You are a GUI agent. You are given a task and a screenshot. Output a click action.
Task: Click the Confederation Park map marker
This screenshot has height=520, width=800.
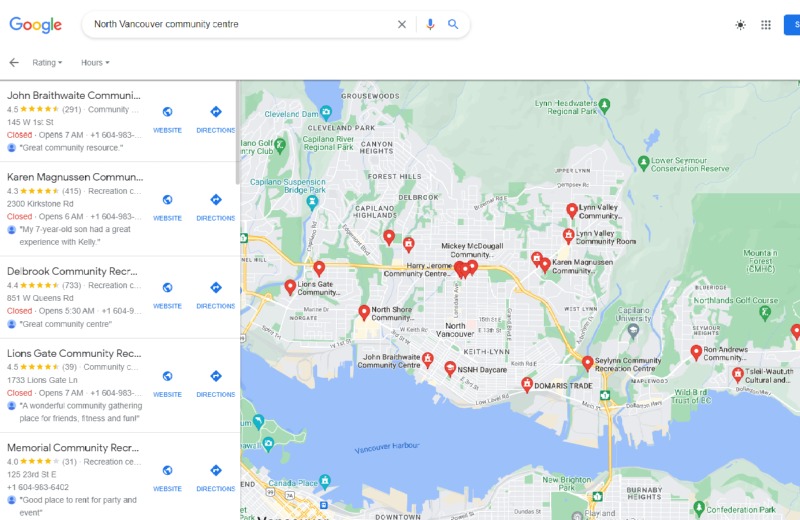tap(699, 508)
